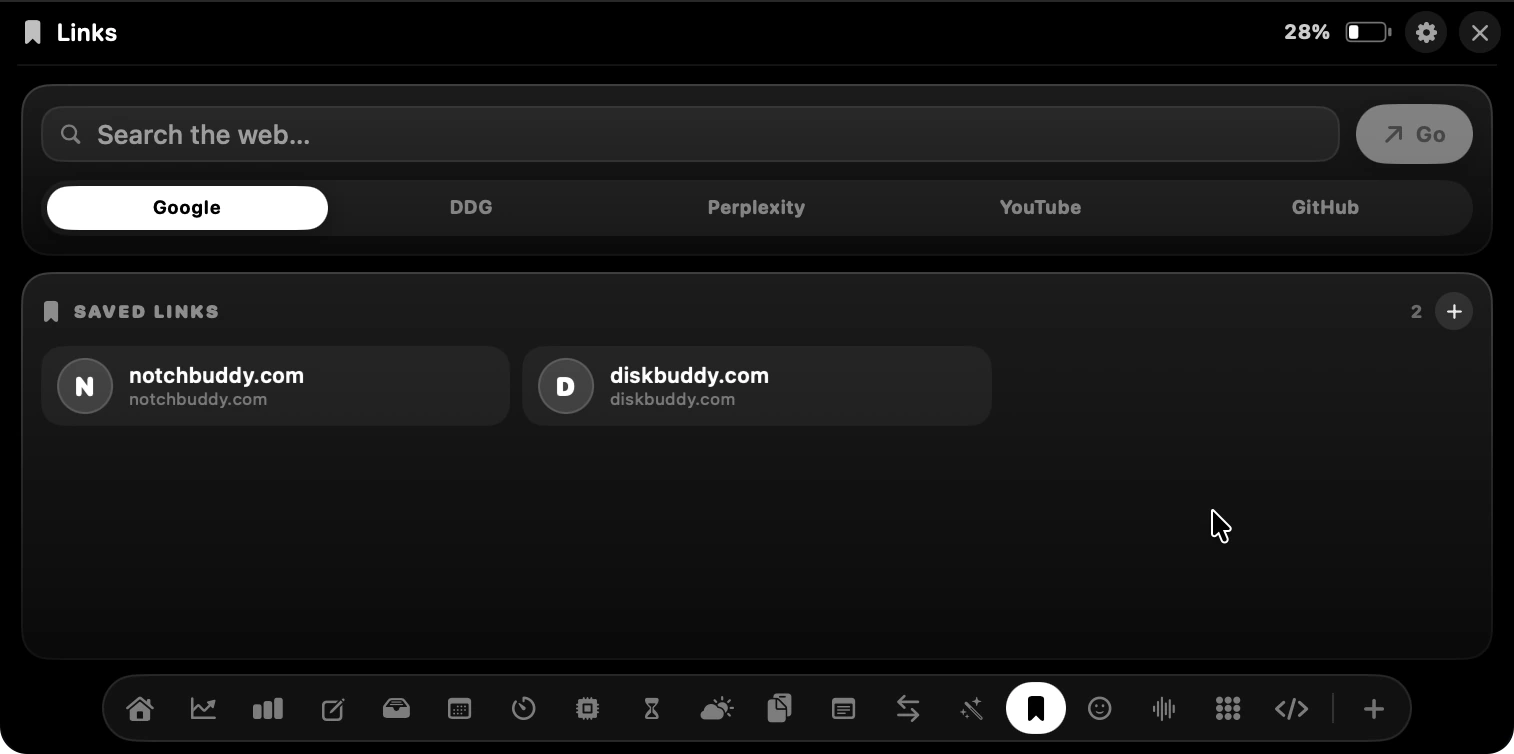Open the clipboard documents widget

click(780, 709)
